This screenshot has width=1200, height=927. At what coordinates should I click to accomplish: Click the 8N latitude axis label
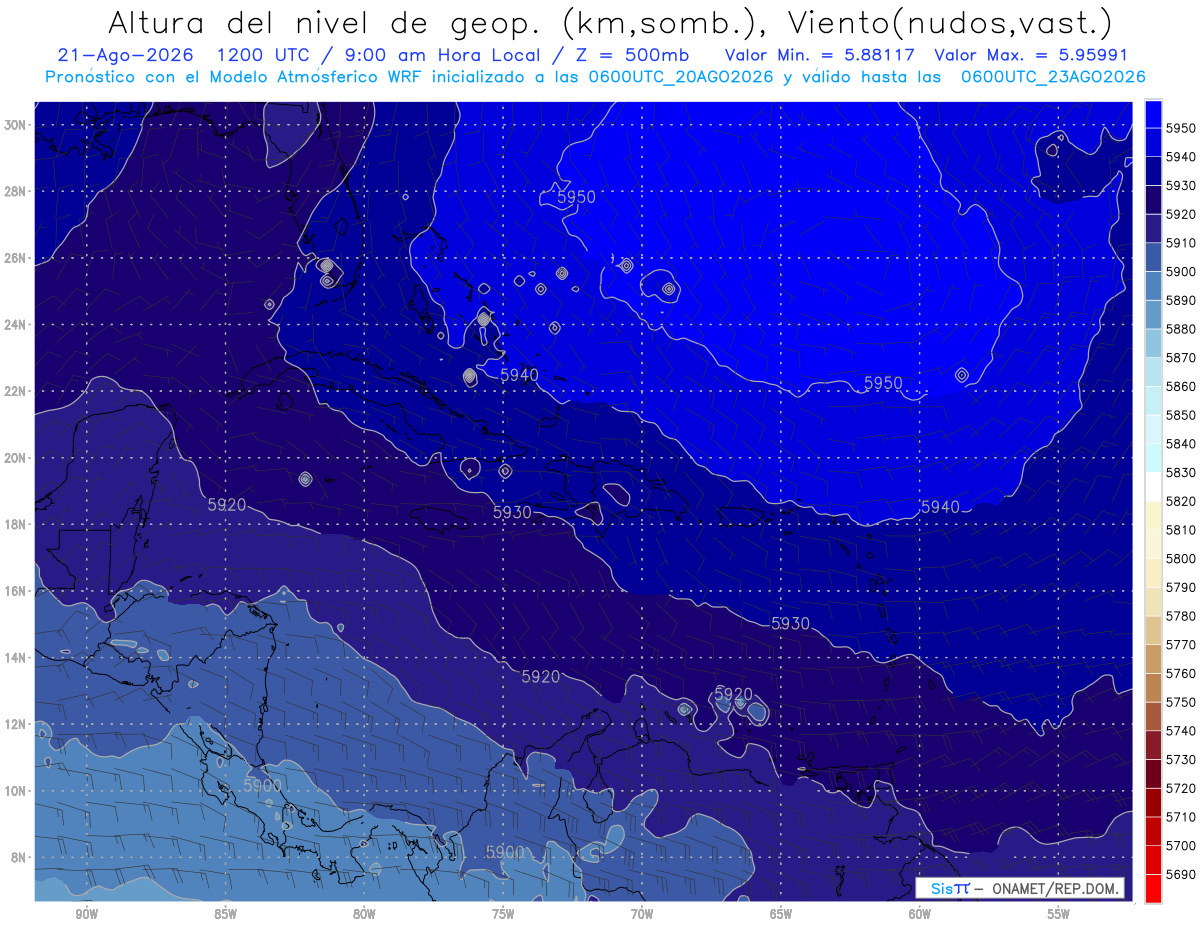20,857
